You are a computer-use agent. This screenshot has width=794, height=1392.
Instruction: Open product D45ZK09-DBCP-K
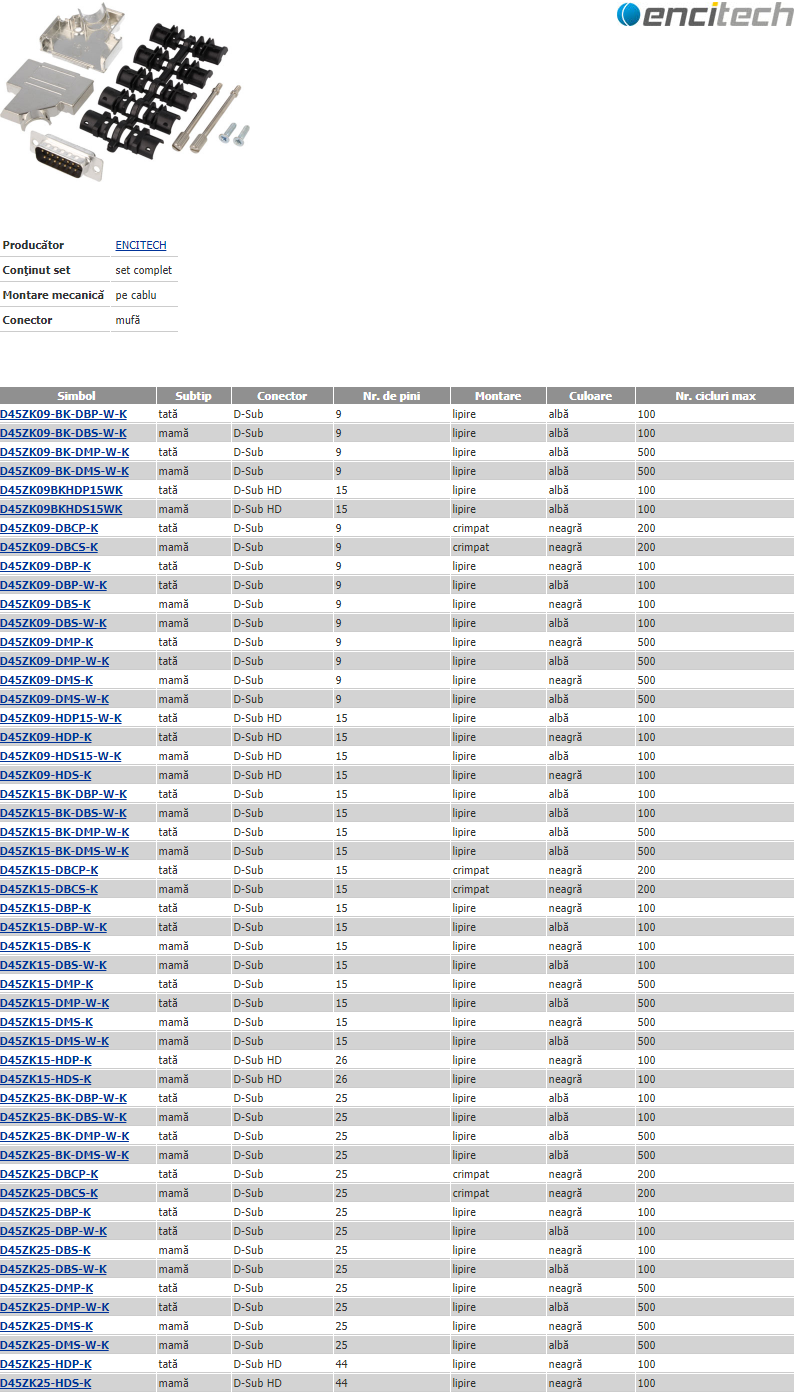click(49, 528)
